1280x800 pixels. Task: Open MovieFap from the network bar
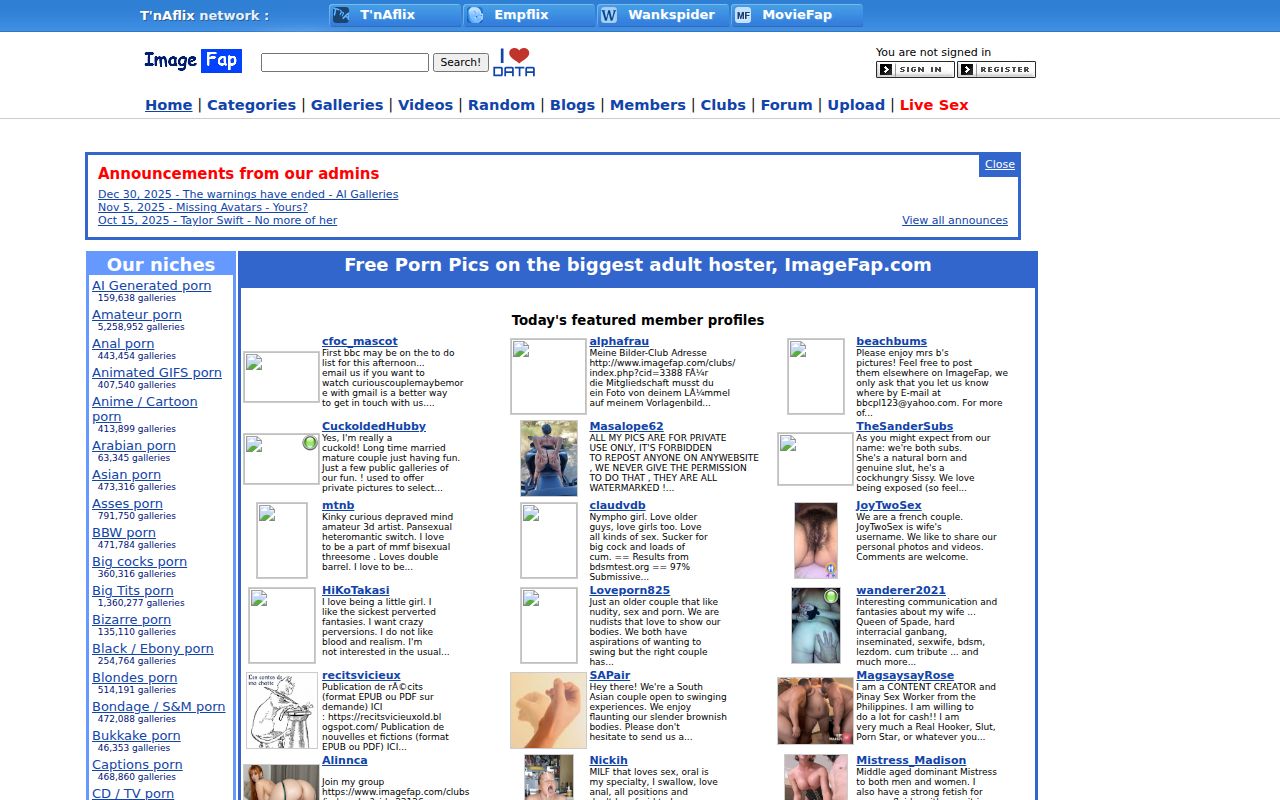(796, 15)
